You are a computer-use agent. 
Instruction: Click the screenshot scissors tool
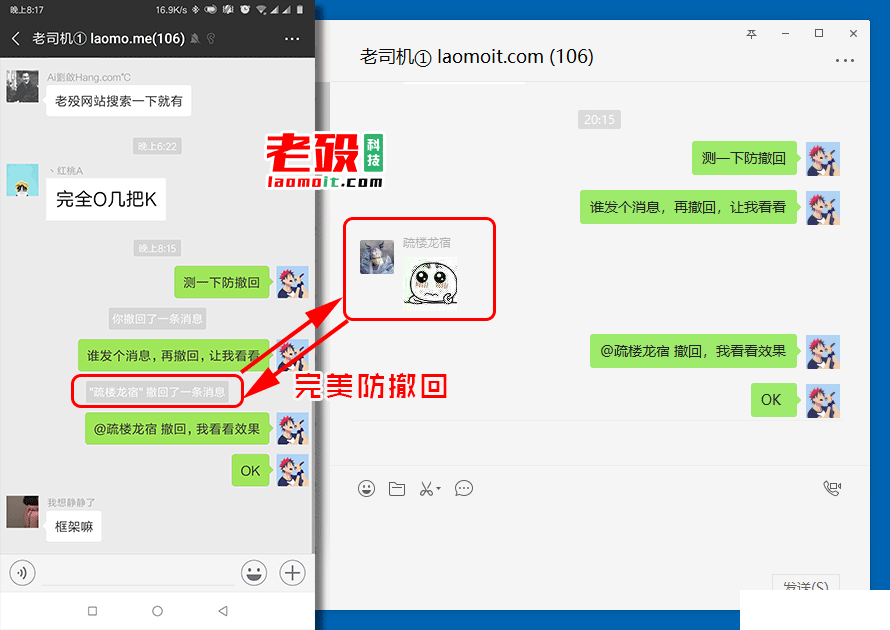426,488
